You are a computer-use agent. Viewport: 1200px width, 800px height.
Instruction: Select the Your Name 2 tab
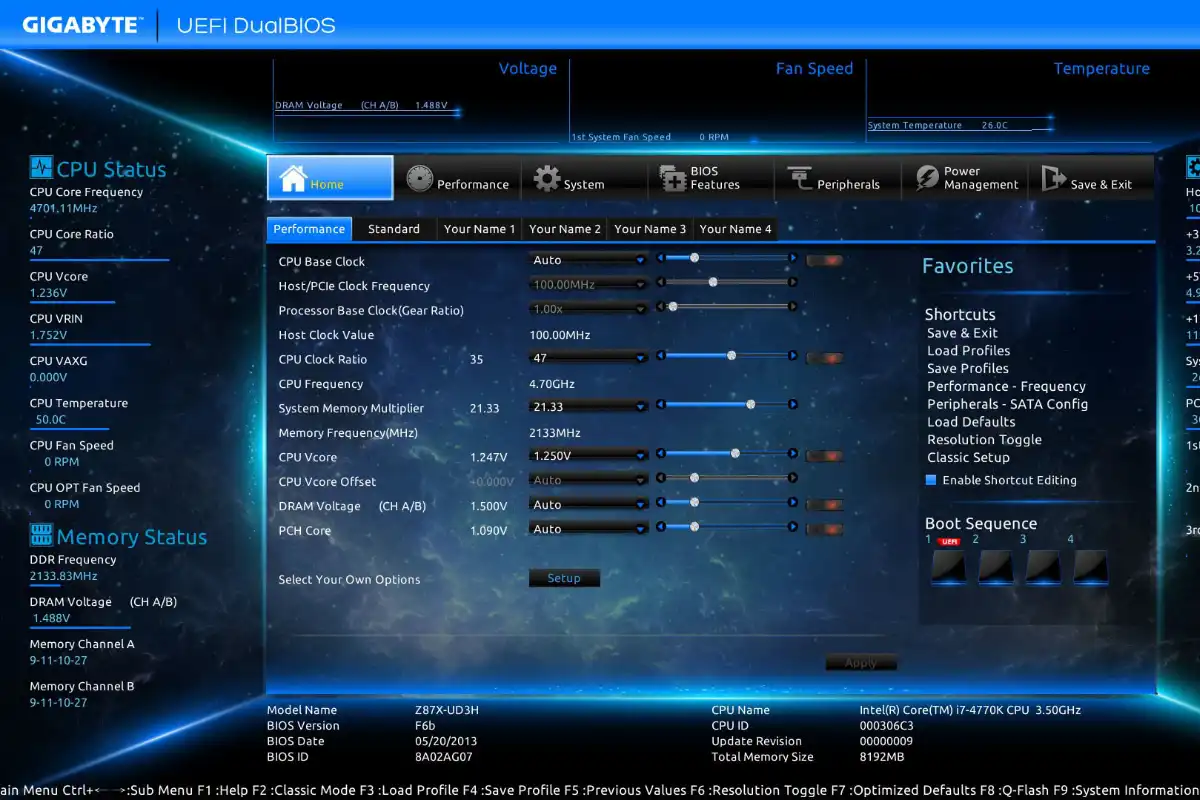pos(564,229)
